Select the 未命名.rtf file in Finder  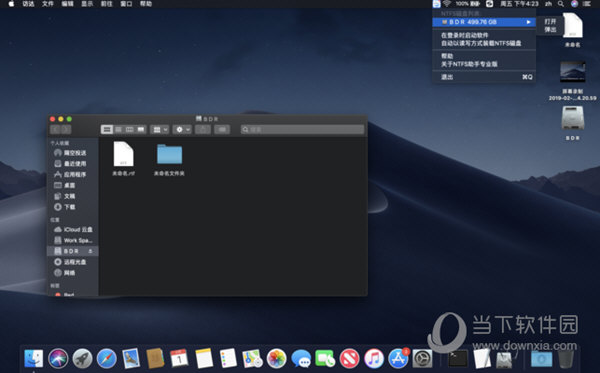[x=123, y=159]
